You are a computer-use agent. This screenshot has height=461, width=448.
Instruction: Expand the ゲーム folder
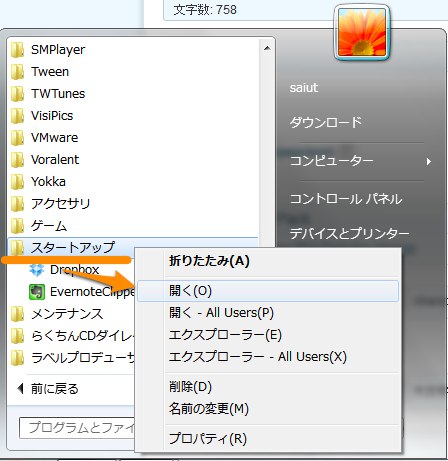tap(49, 226)
